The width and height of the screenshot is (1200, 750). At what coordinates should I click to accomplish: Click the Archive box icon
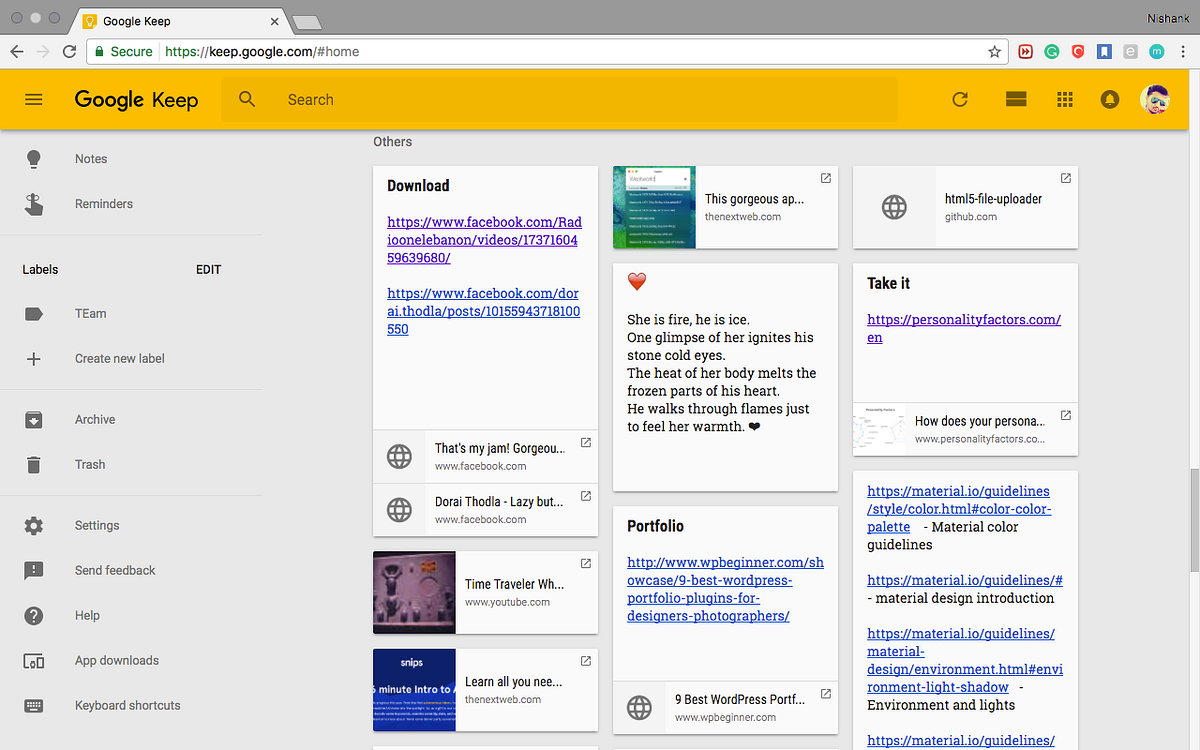[34, 420]
